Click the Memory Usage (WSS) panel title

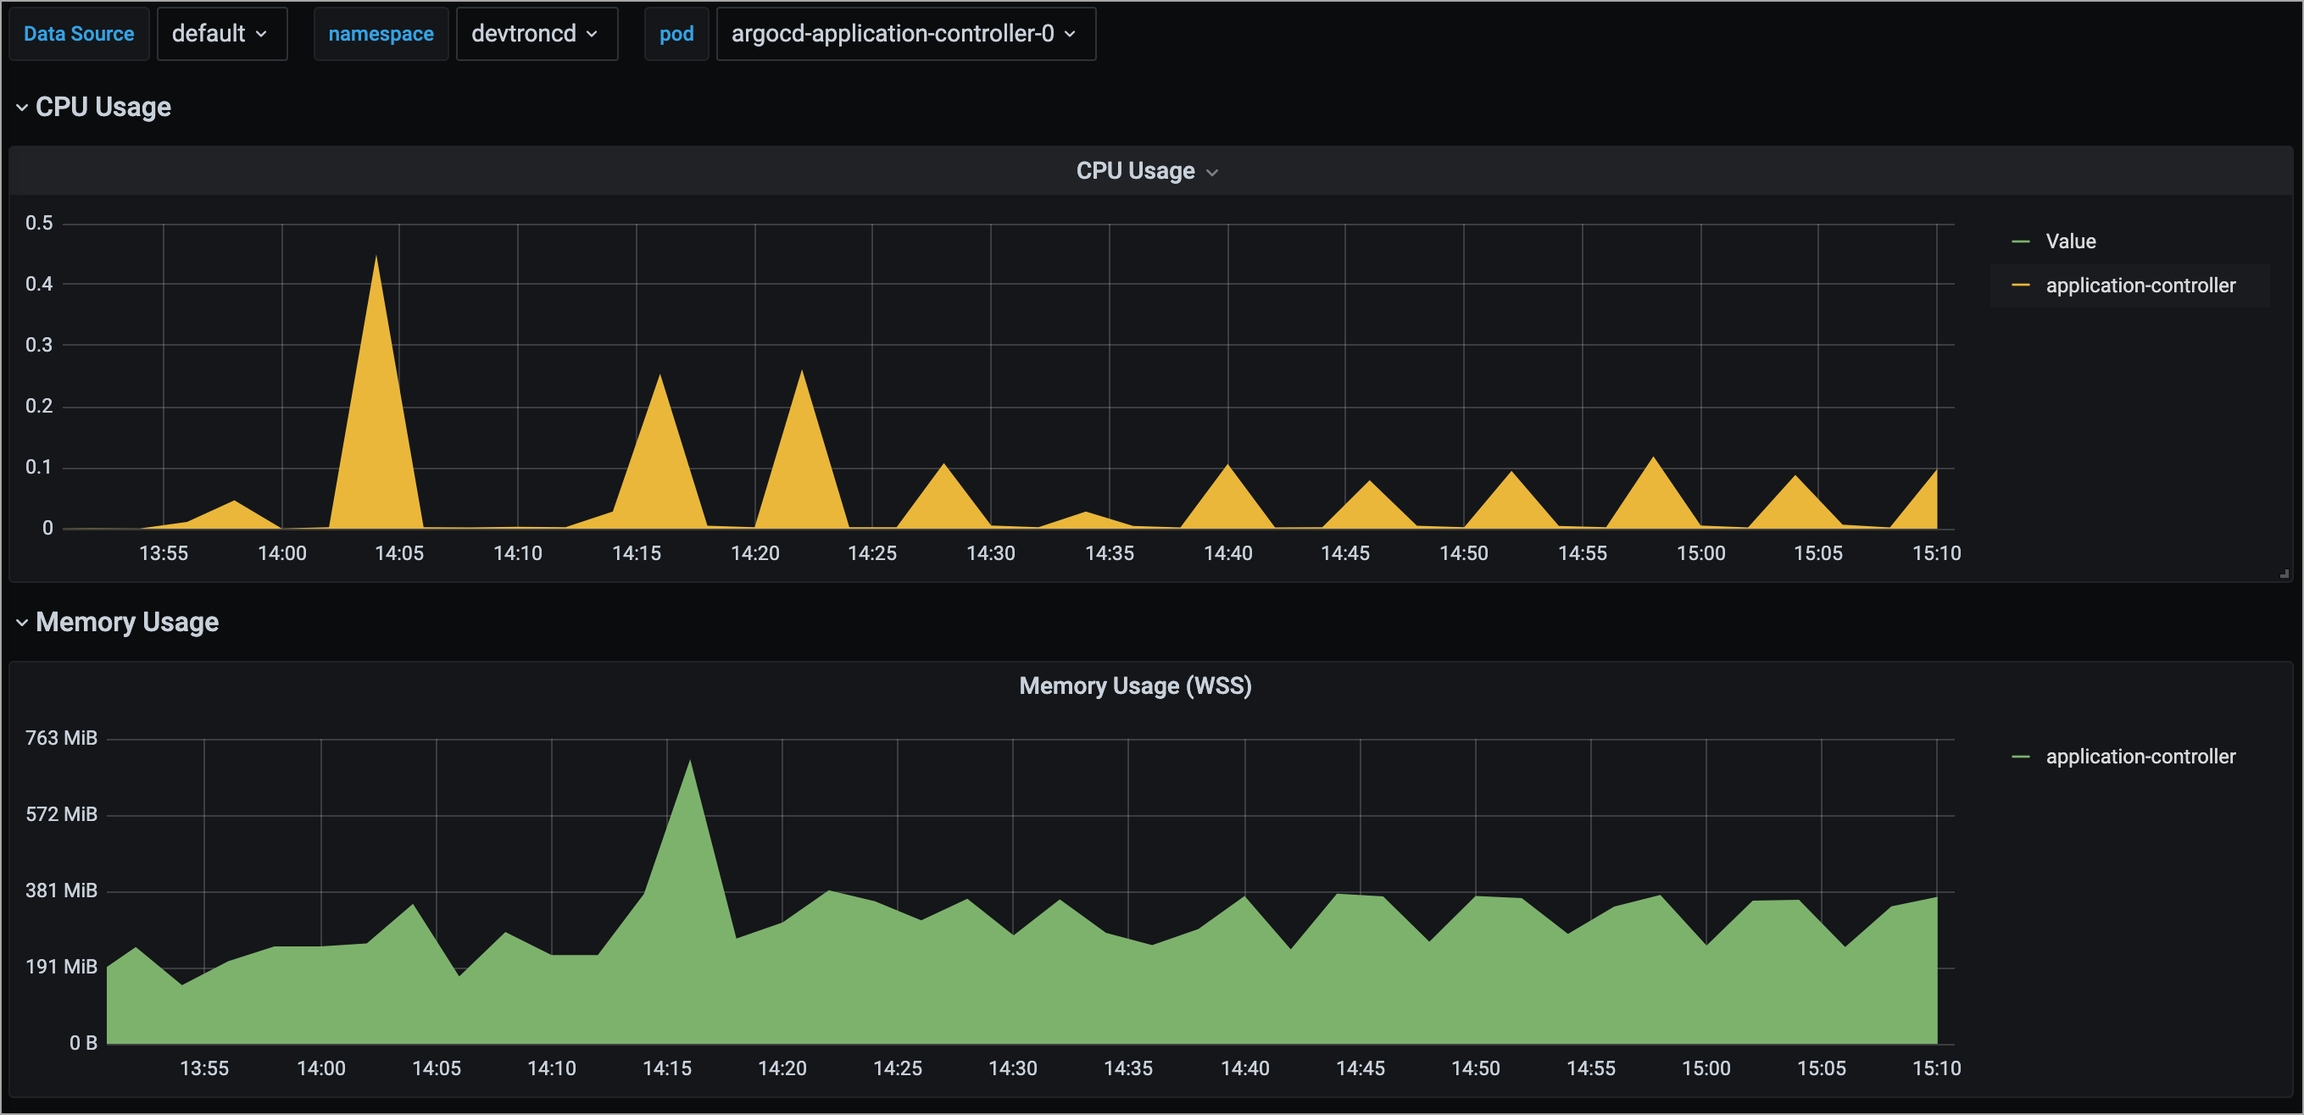click(1134, 686)
